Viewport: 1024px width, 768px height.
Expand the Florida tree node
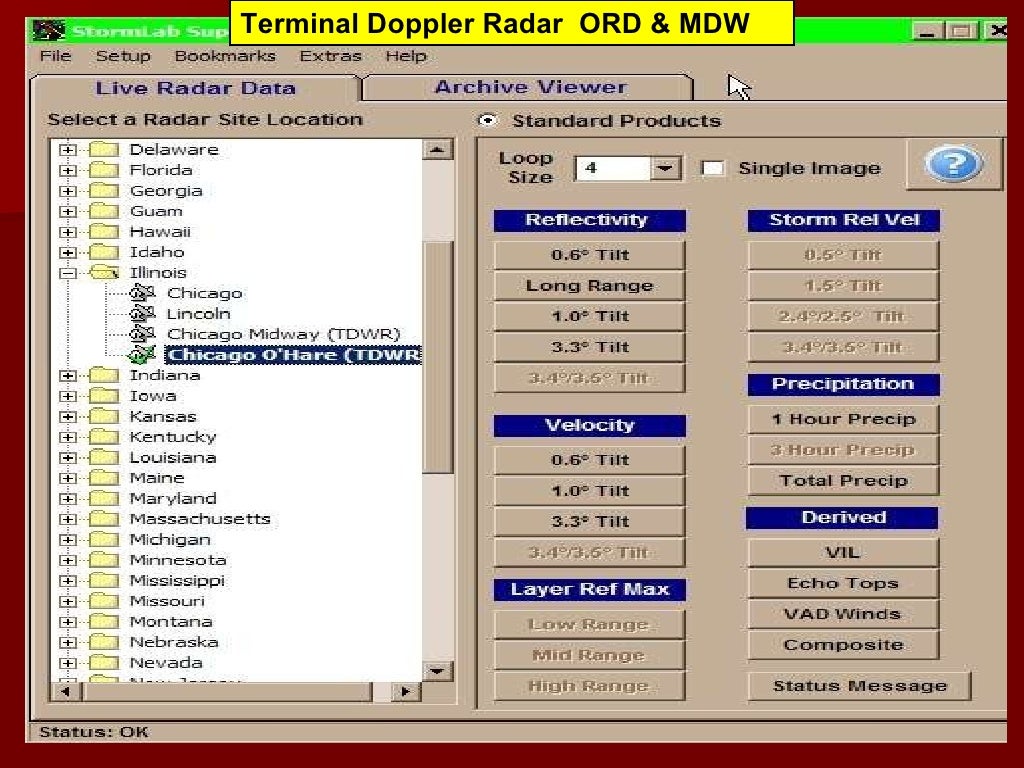(x=67, y=170)
